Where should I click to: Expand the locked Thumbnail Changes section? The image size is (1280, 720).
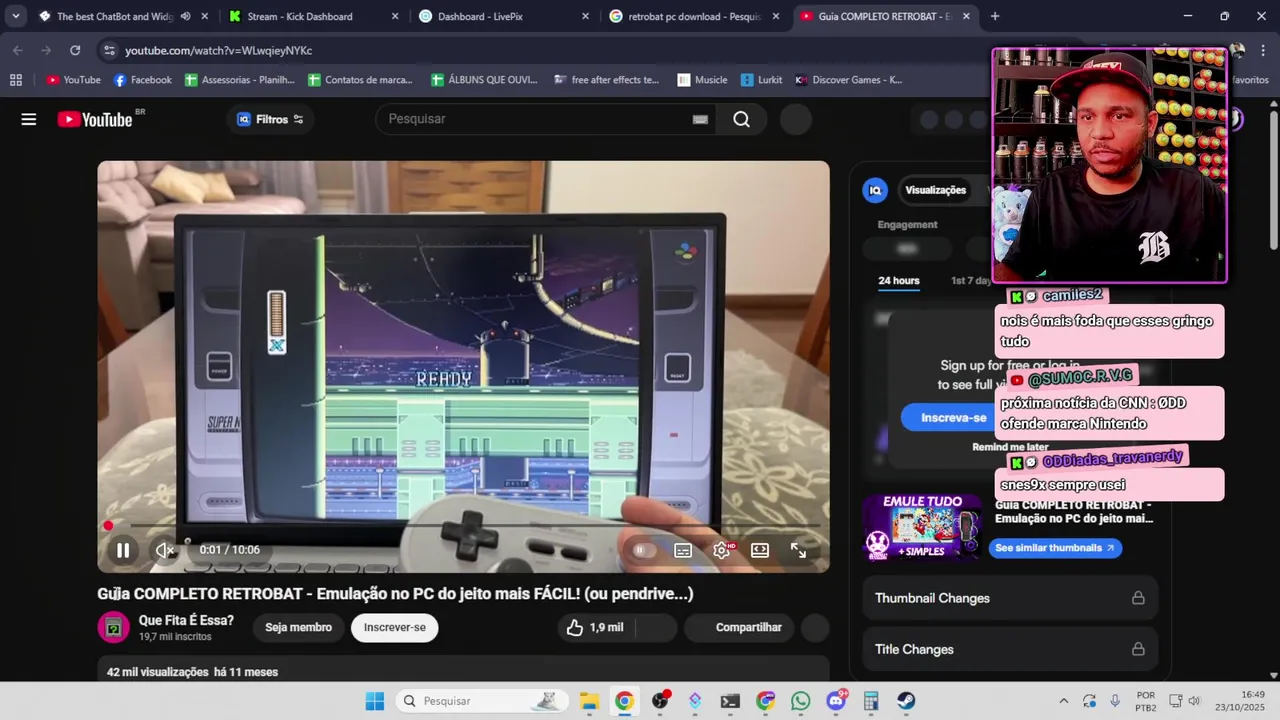[x=1010, y=598]
